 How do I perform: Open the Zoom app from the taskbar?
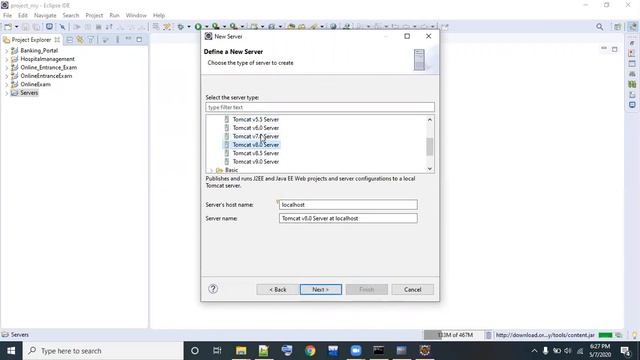pos(356,351)
